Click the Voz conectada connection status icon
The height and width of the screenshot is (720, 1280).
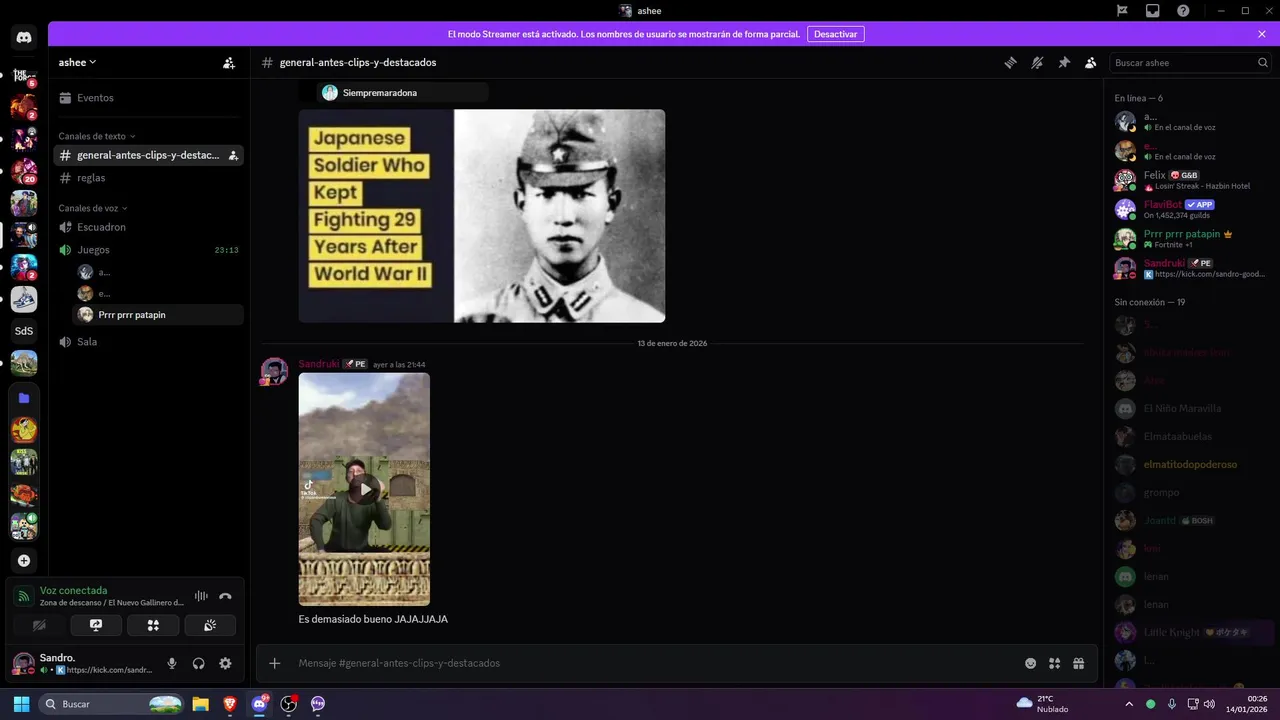pos(24,596)
